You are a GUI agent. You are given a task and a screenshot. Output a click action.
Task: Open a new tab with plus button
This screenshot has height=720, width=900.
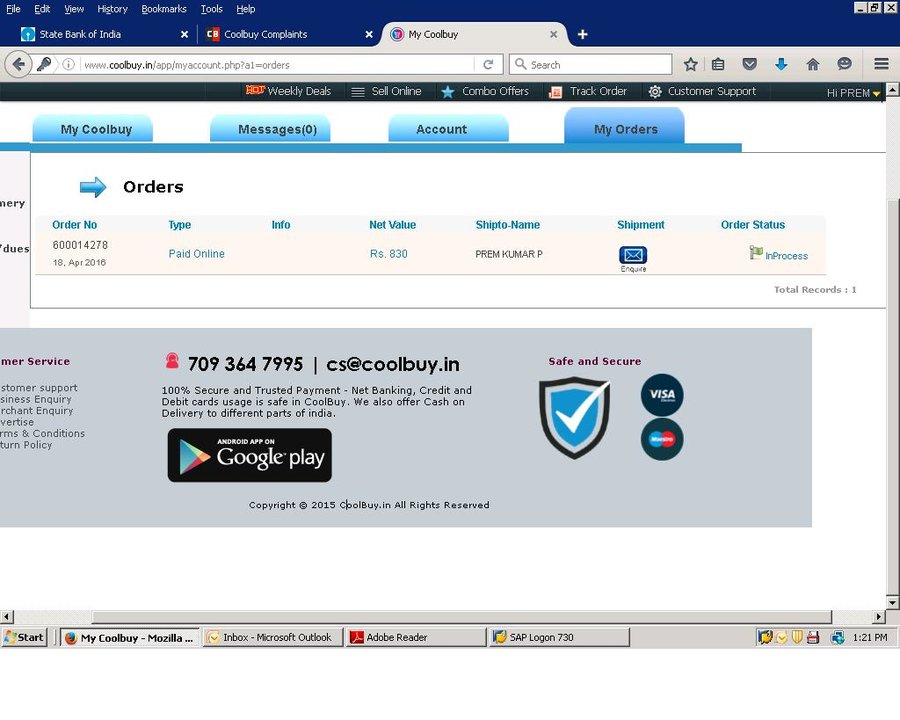point(583,34)
